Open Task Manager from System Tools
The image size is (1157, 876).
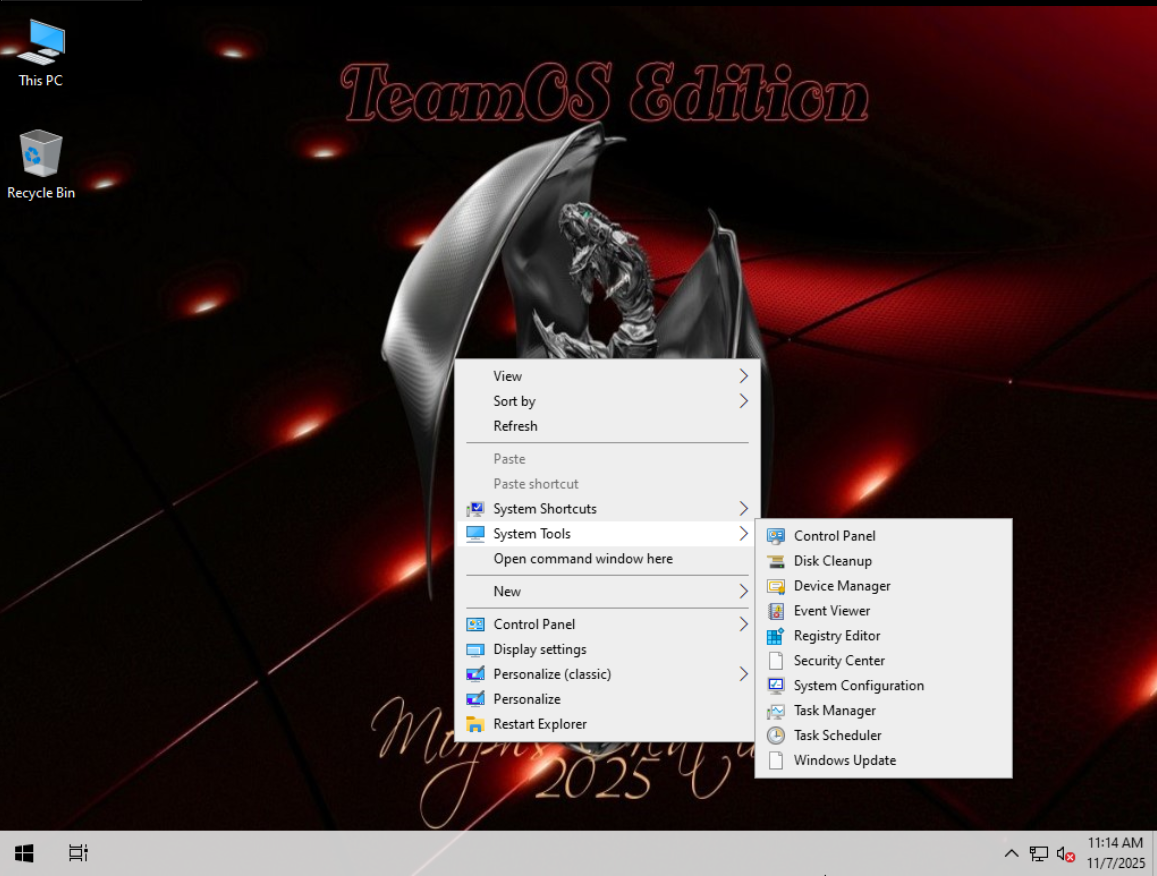point(834,711)
